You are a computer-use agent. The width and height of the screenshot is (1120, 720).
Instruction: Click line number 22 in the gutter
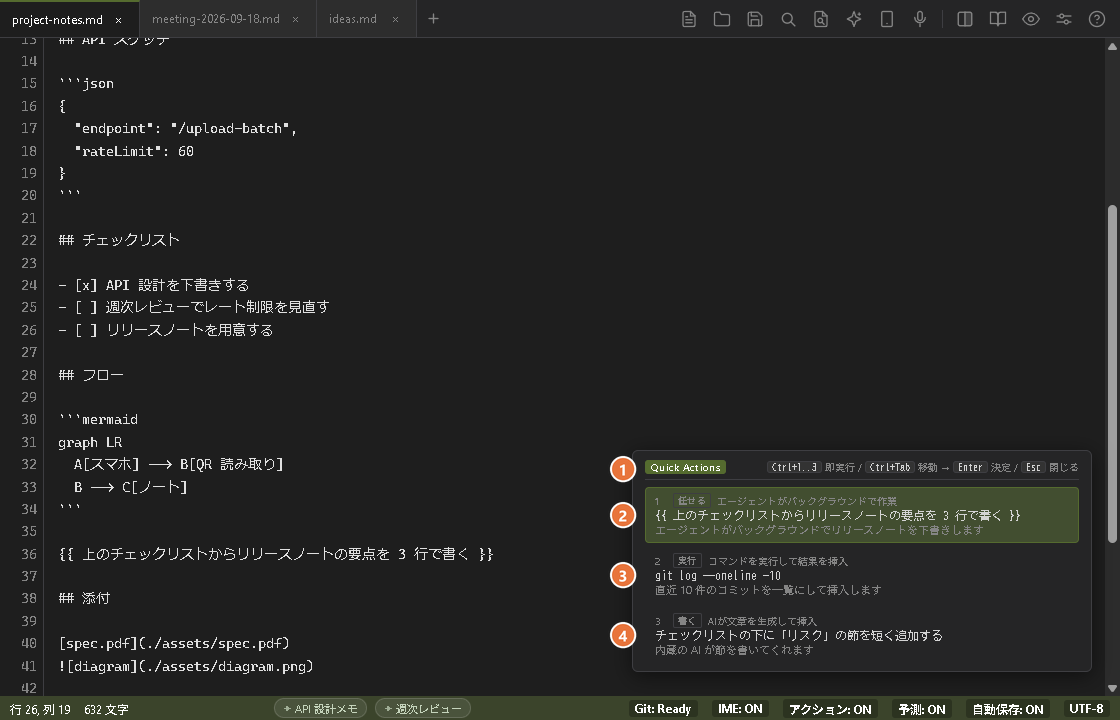[29, 240]
